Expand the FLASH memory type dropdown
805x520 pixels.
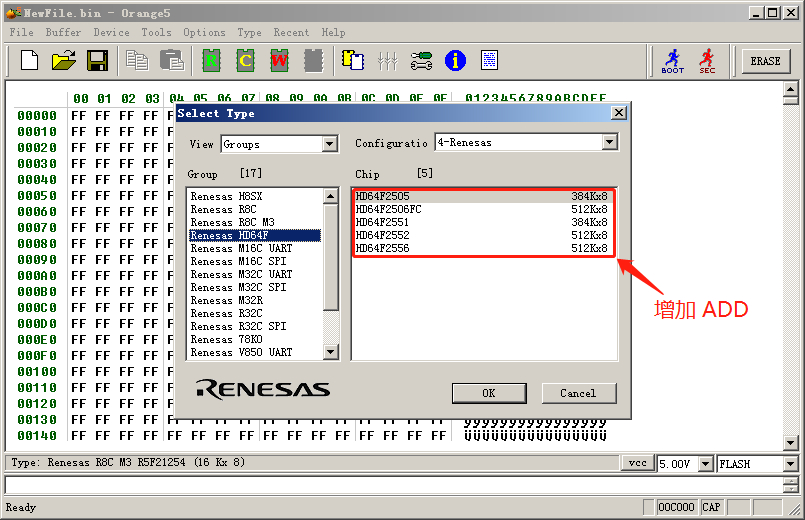click(x=790, y=464)
